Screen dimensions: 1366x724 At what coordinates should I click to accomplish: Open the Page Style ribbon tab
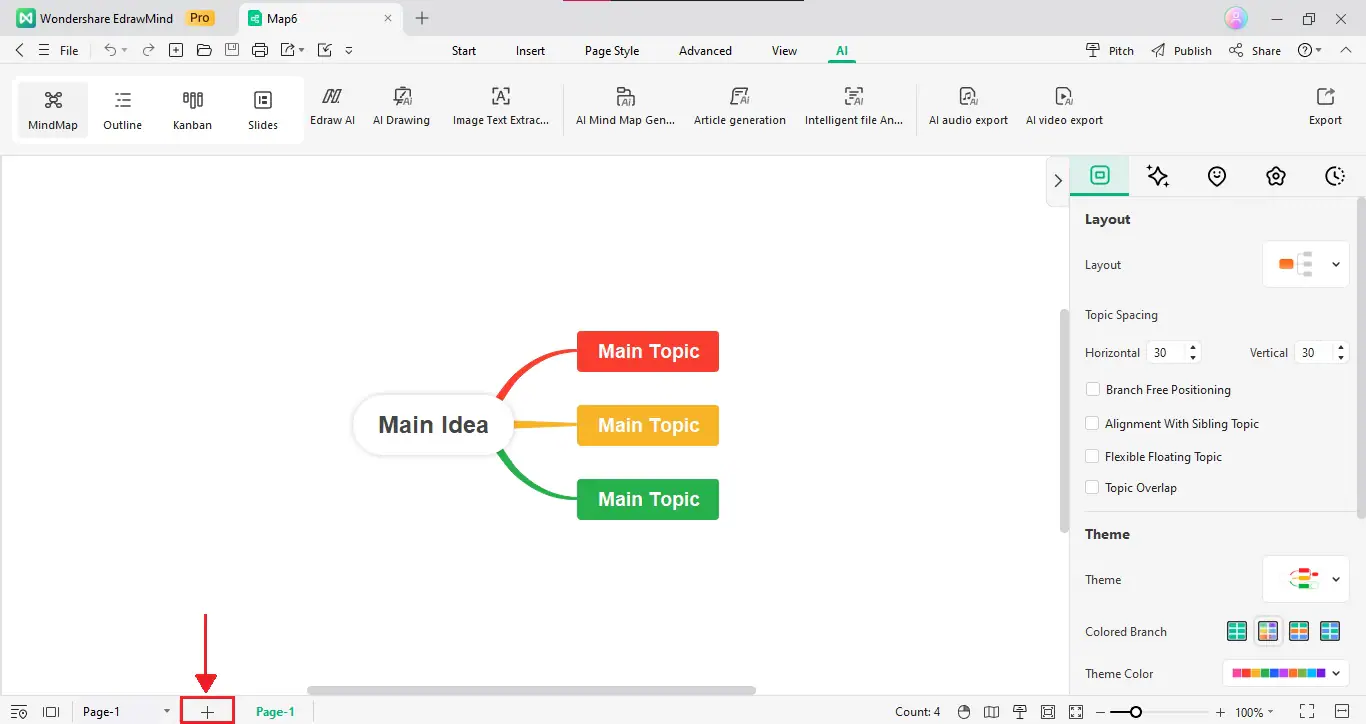pos(612,51)
